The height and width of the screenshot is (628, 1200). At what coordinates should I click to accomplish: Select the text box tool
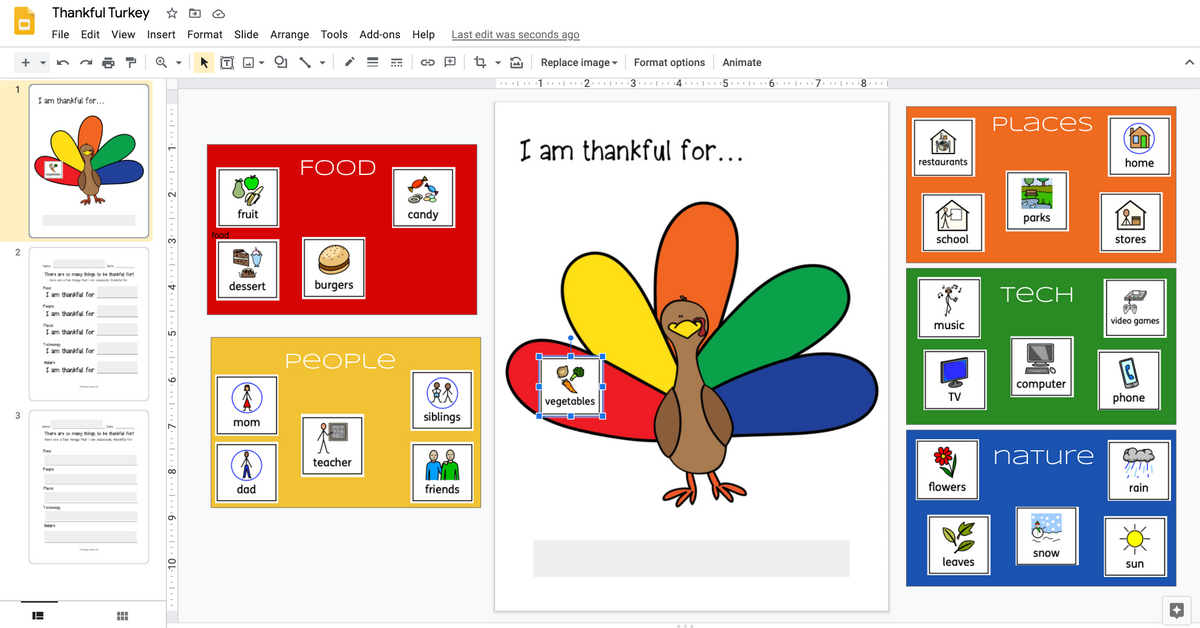pyautogui.click(x=227, y=61)
